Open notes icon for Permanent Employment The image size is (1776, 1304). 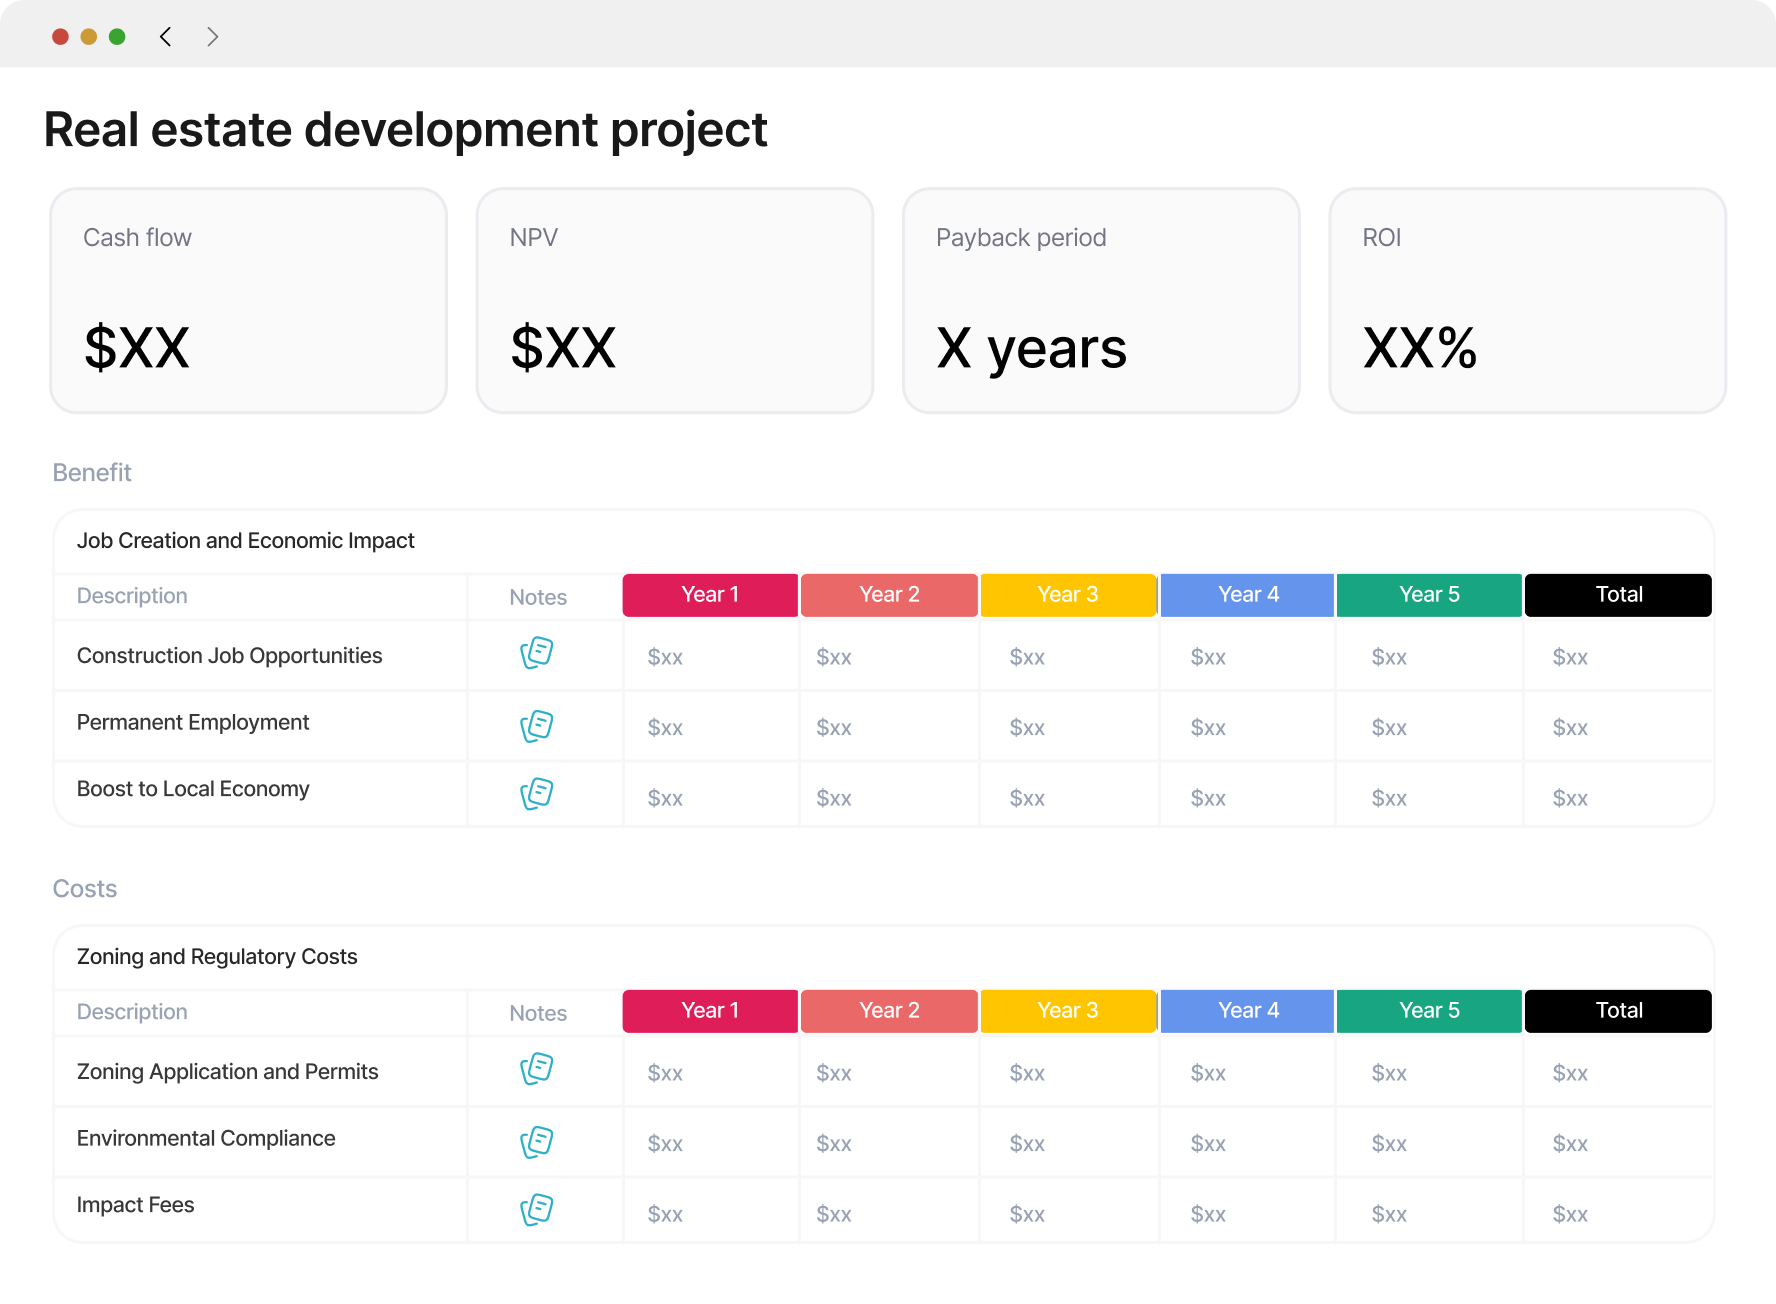[537, 726]
